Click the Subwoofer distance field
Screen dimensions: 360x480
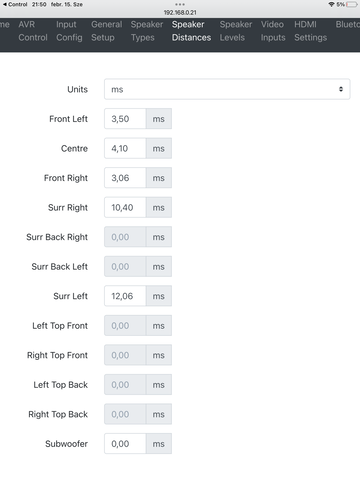(x=125, y=444)
